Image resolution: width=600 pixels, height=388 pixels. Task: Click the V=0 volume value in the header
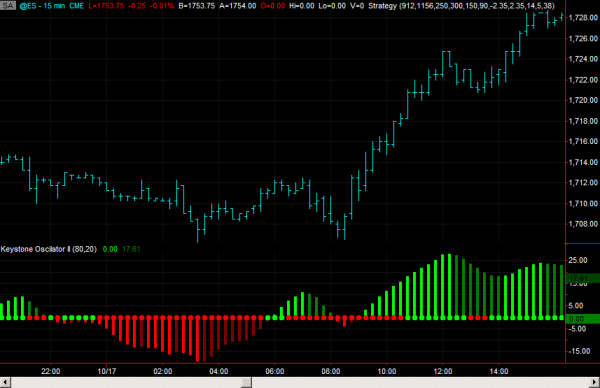(x=357, y=6)
